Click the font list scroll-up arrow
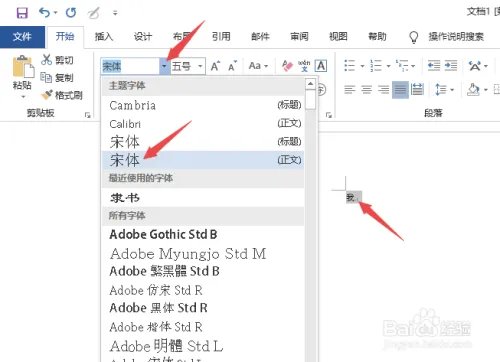Screen dimensions: 500x362 [310, 84]
